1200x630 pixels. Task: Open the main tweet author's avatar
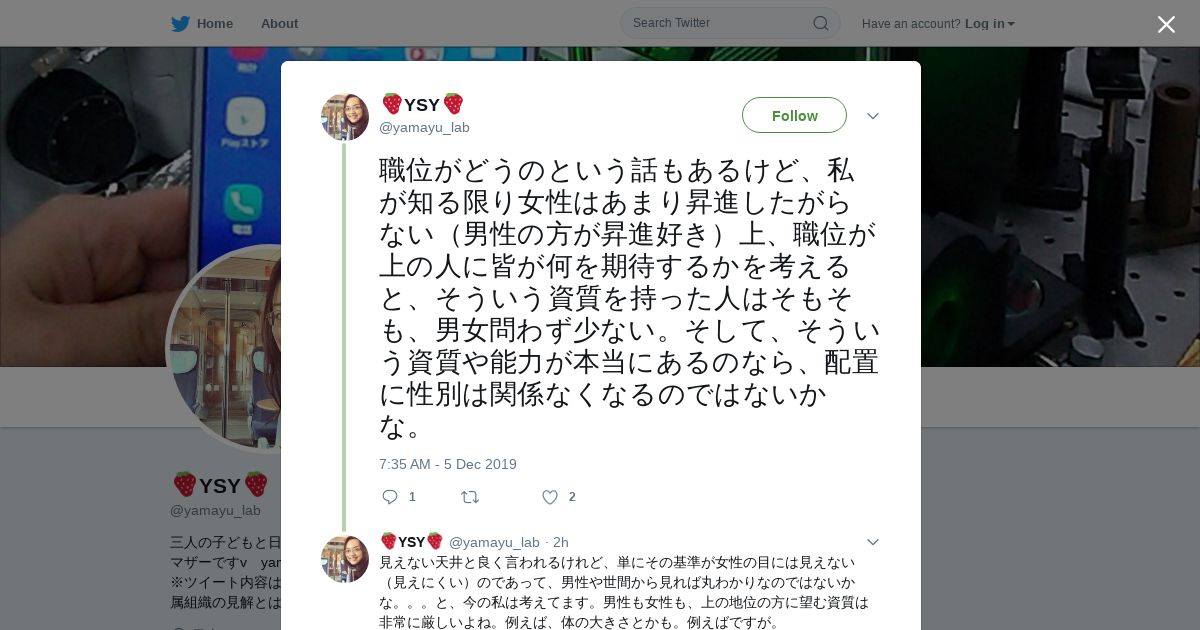[345, 117]
